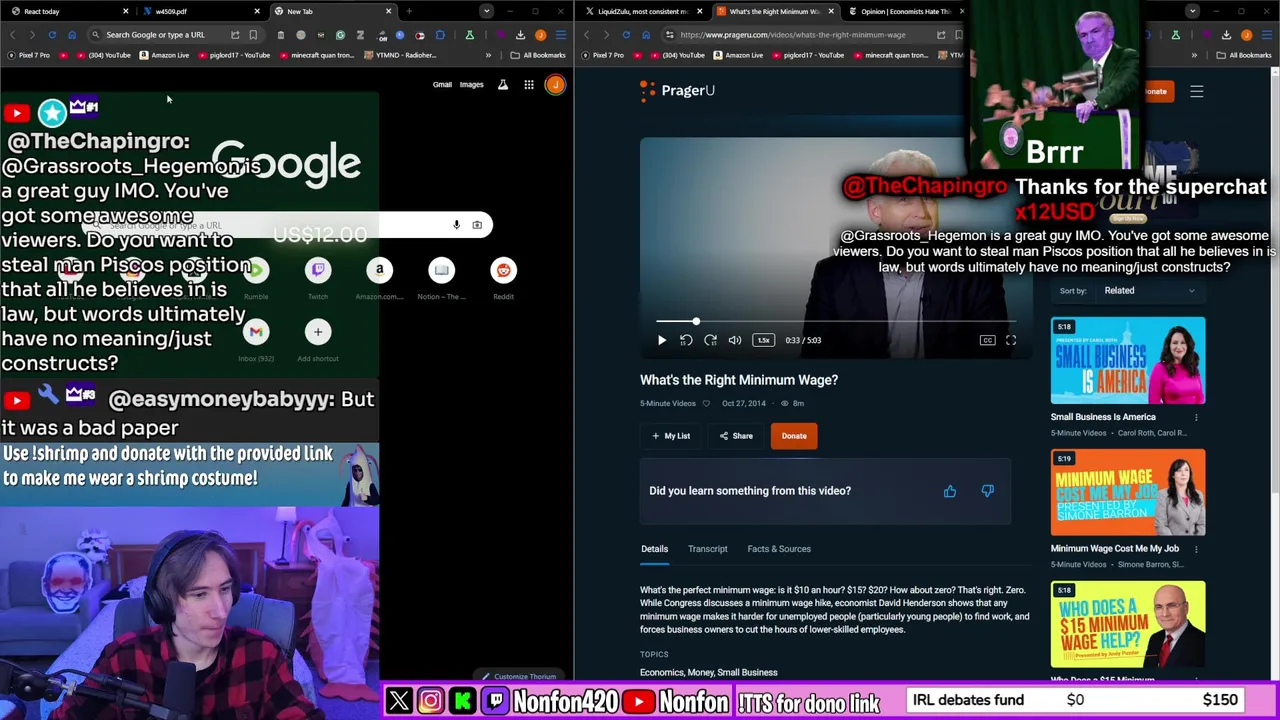The height and width of the screenshot is (720, 1280).
Task: Skip forward in the PragerU video
Action: (710, 340)
